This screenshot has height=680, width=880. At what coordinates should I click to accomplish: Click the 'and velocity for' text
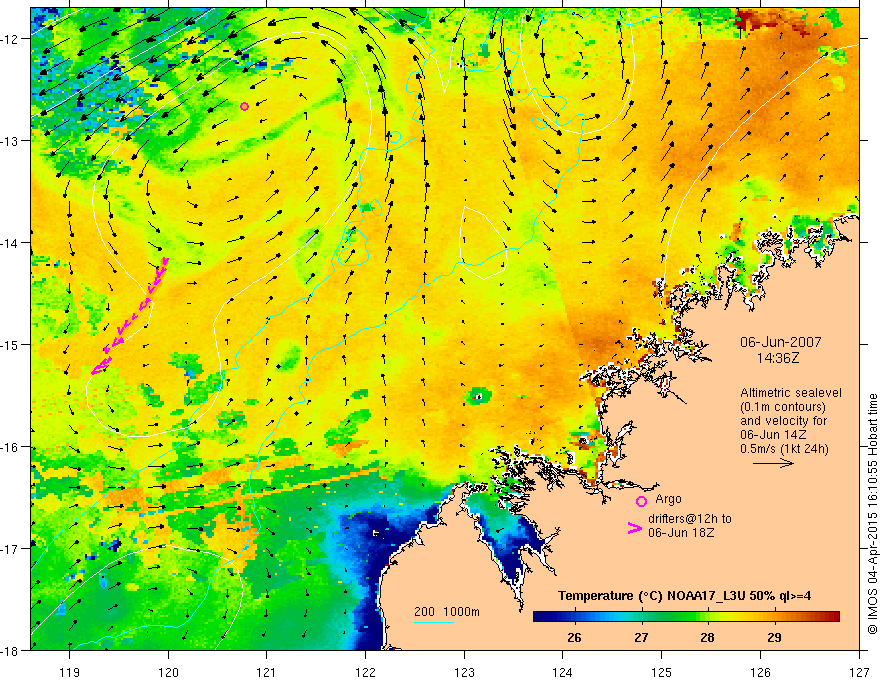click(783, 421)
